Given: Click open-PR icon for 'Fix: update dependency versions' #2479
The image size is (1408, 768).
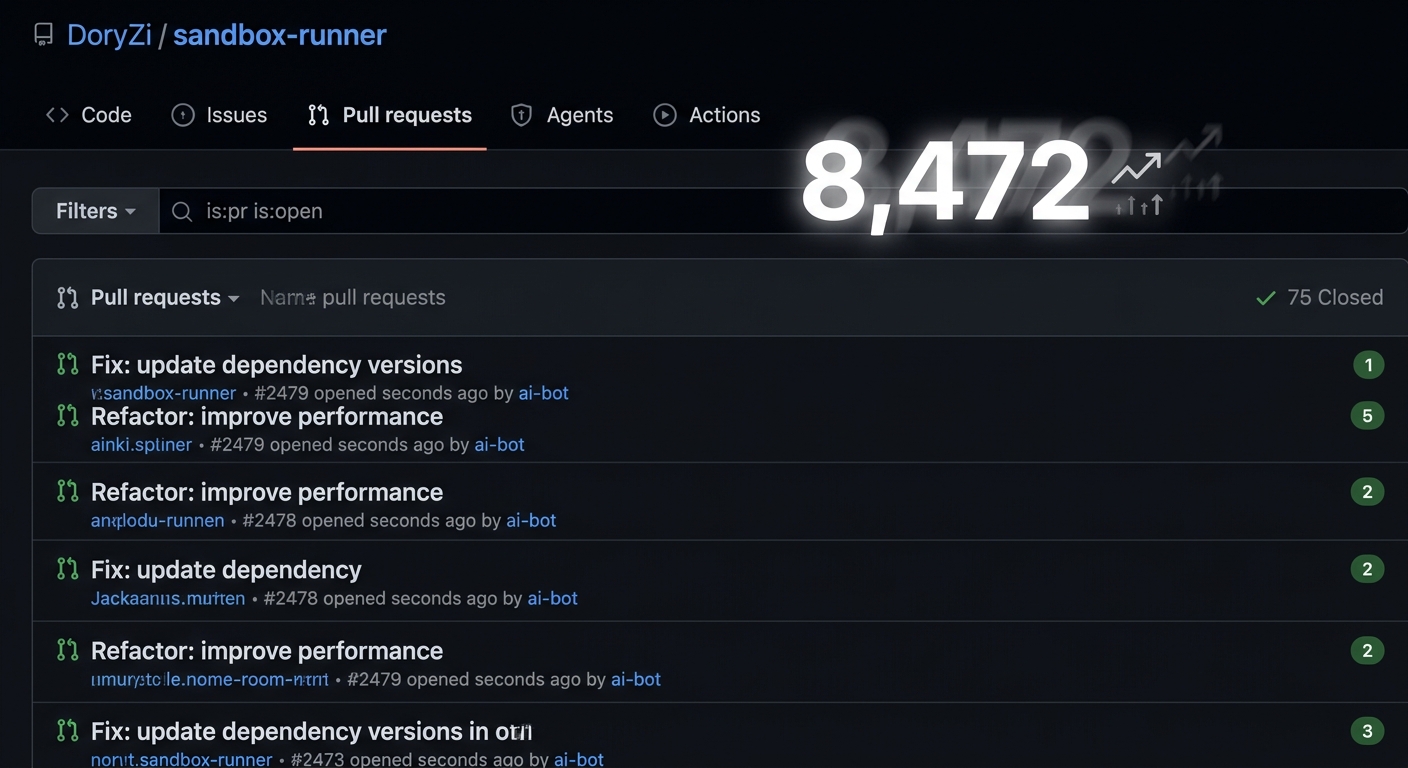Looking at the screenshot, I should [67, 364].
